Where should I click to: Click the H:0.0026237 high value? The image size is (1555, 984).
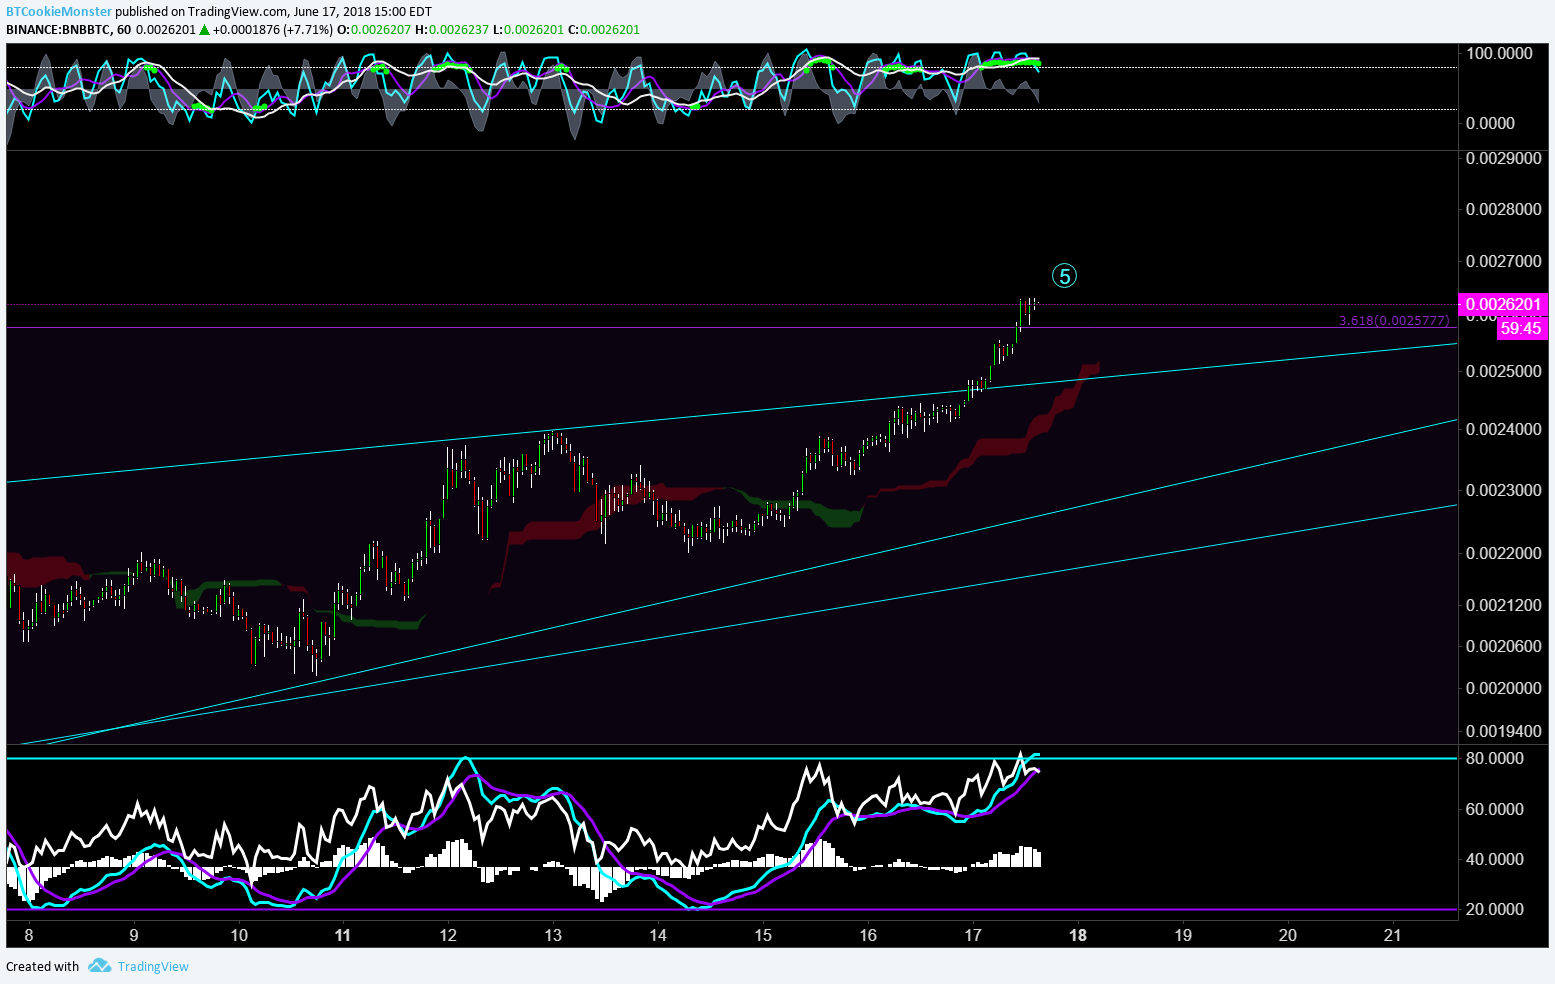click(x=453, y=29)
